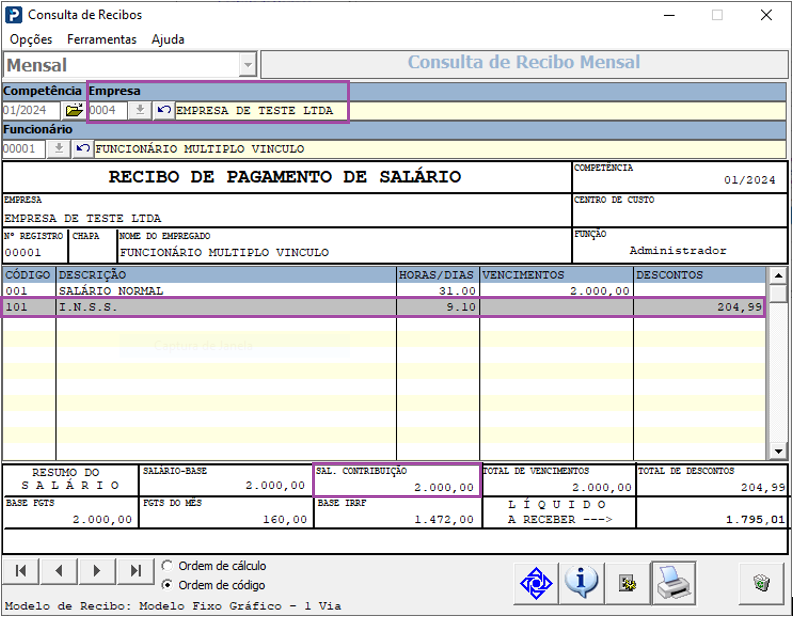This screenshot has width=794, height=619.
Task: Select the Ordem de cálculo option
Action: [214, 565]
